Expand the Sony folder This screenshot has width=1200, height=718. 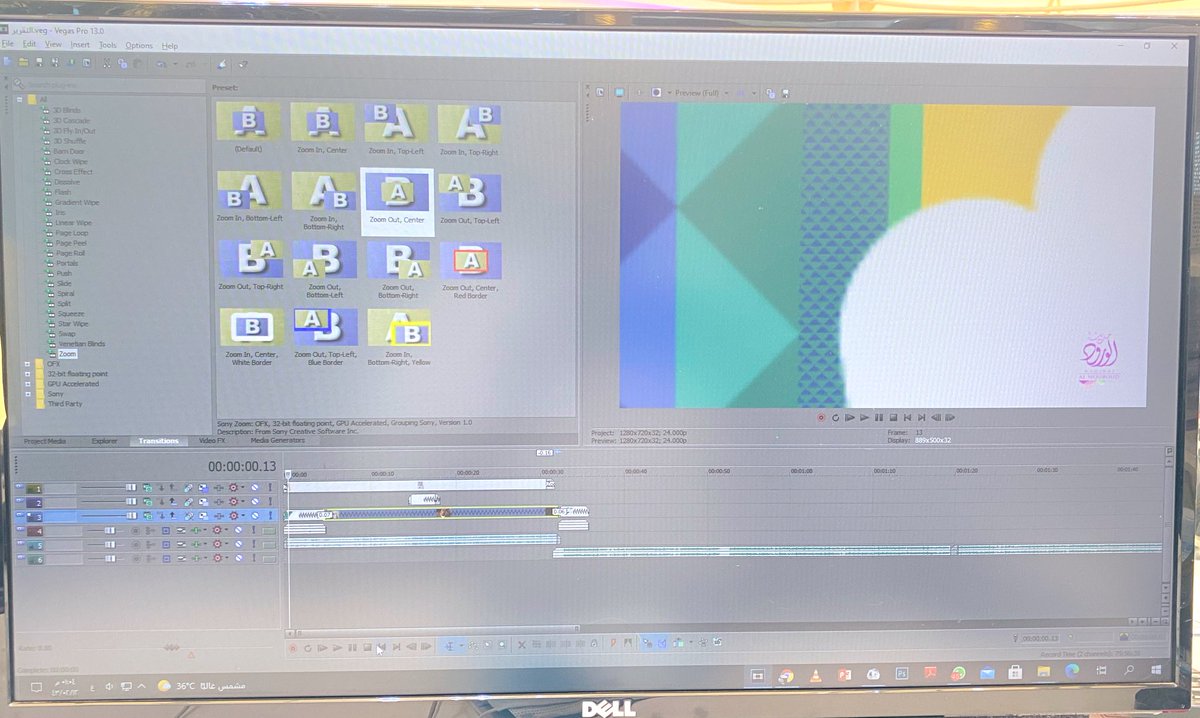point(27,394)
